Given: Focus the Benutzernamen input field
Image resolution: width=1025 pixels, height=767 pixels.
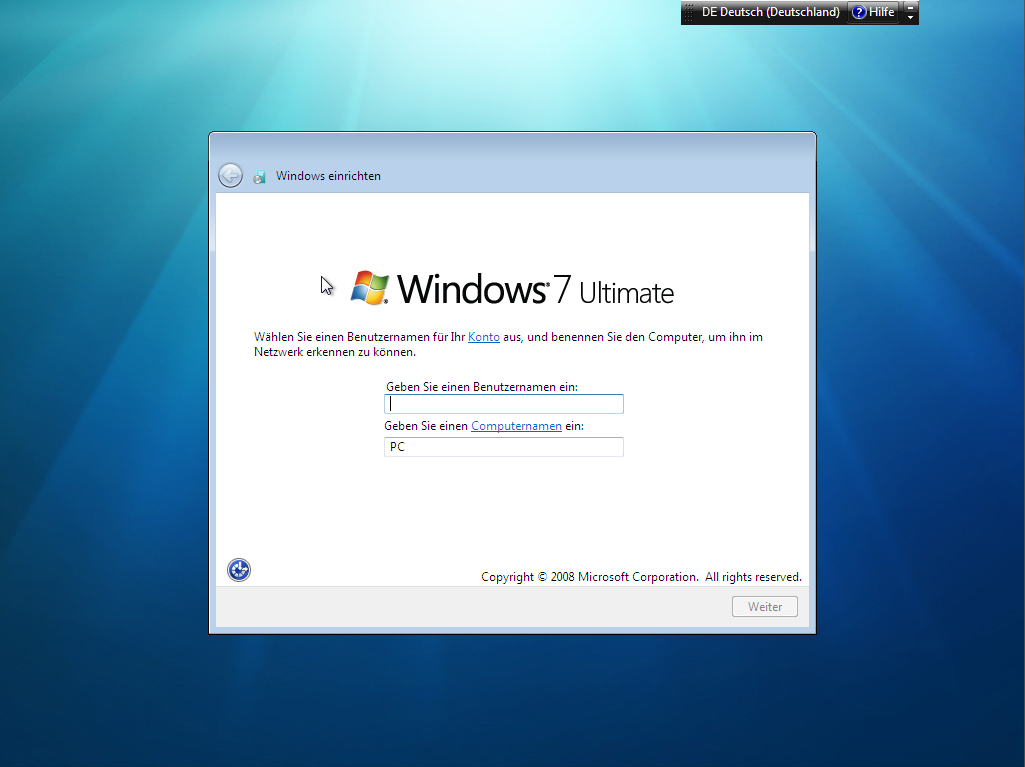Looking at the screenshot, I should point(503,403).
